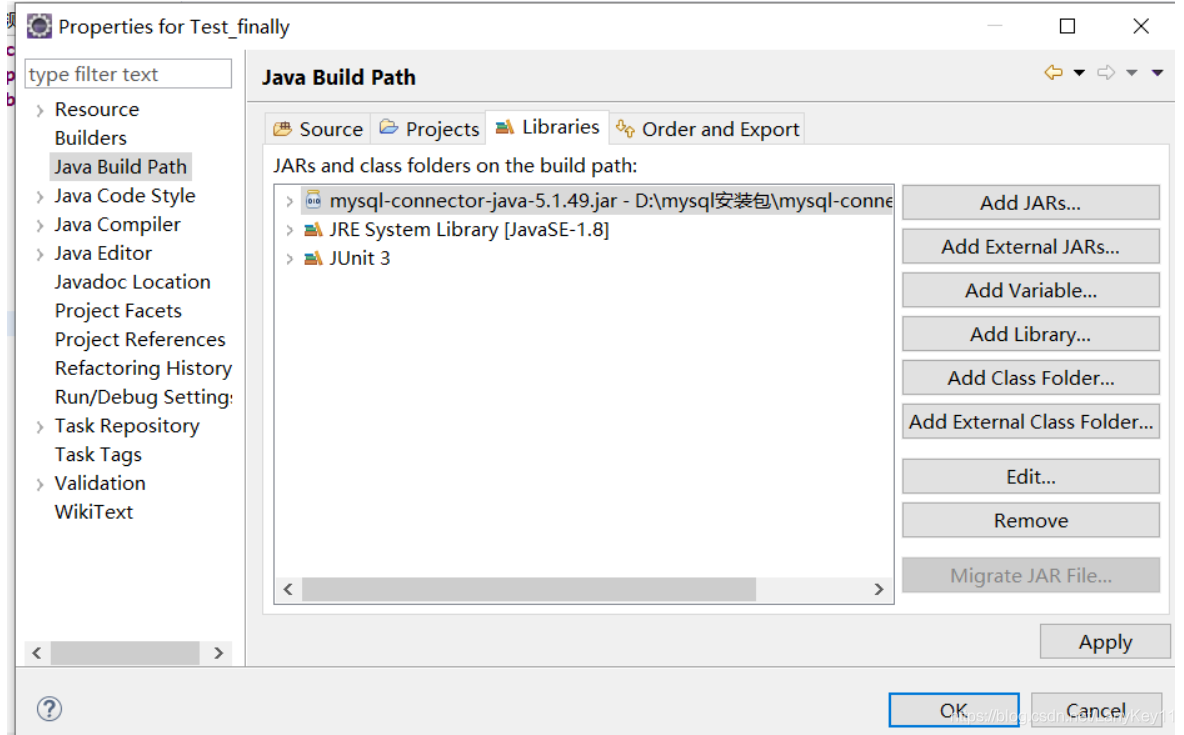Open Project References page
The height and width of the screenshot is (735, 1184).
140,339
